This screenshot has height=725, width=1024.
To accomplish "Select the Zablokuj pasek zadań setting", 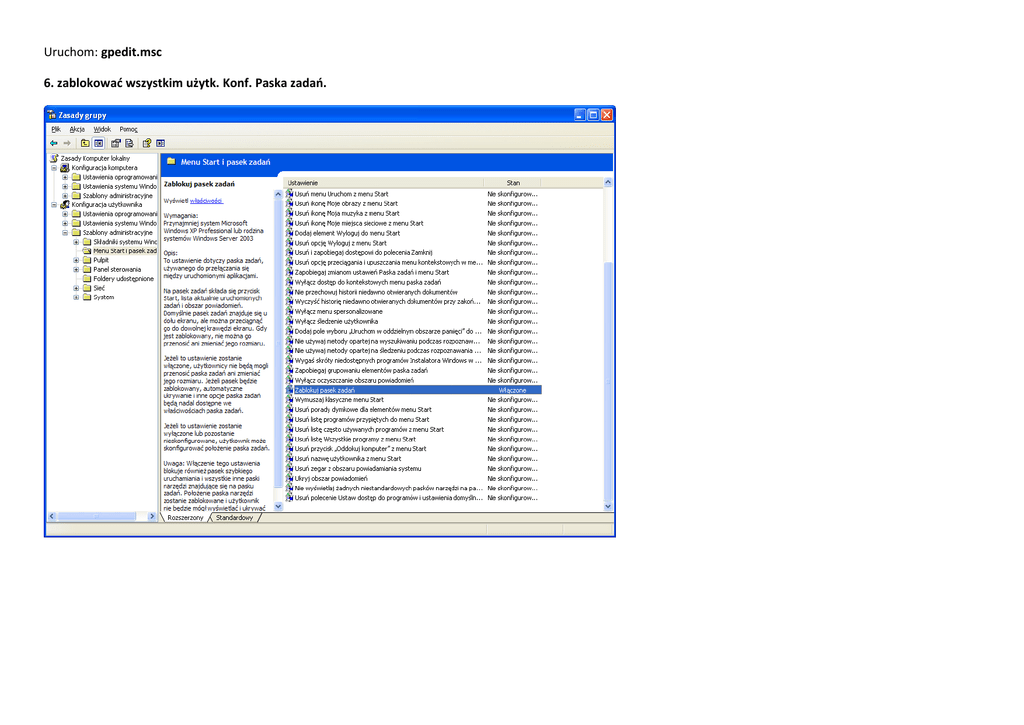I will [x=324, y=390].
